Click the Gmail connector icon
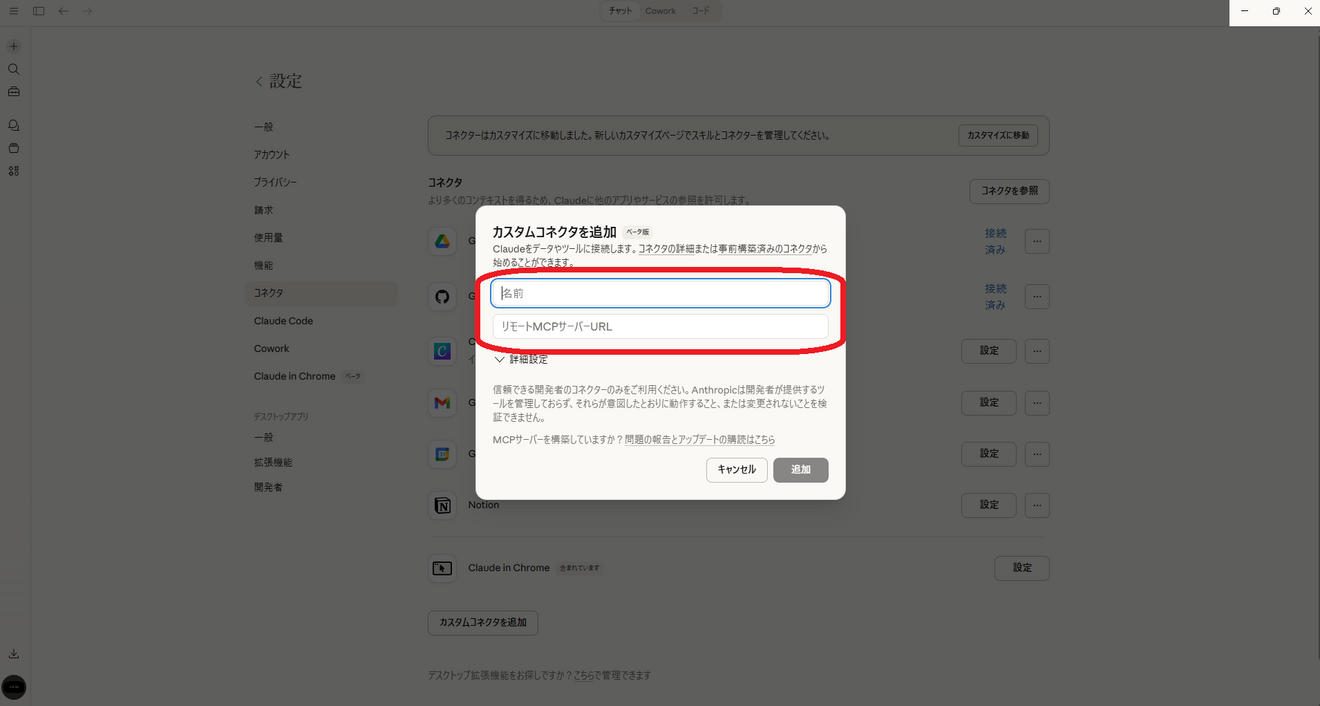The image size is (1320, 706). (x=441, y=403)
